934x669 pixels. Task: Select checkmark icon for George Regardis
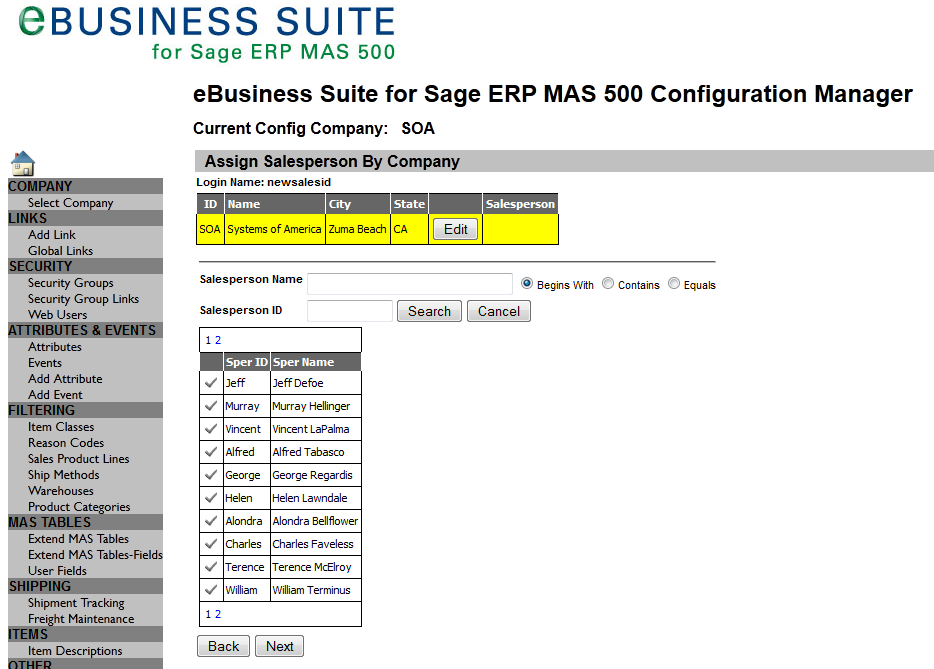210,475
